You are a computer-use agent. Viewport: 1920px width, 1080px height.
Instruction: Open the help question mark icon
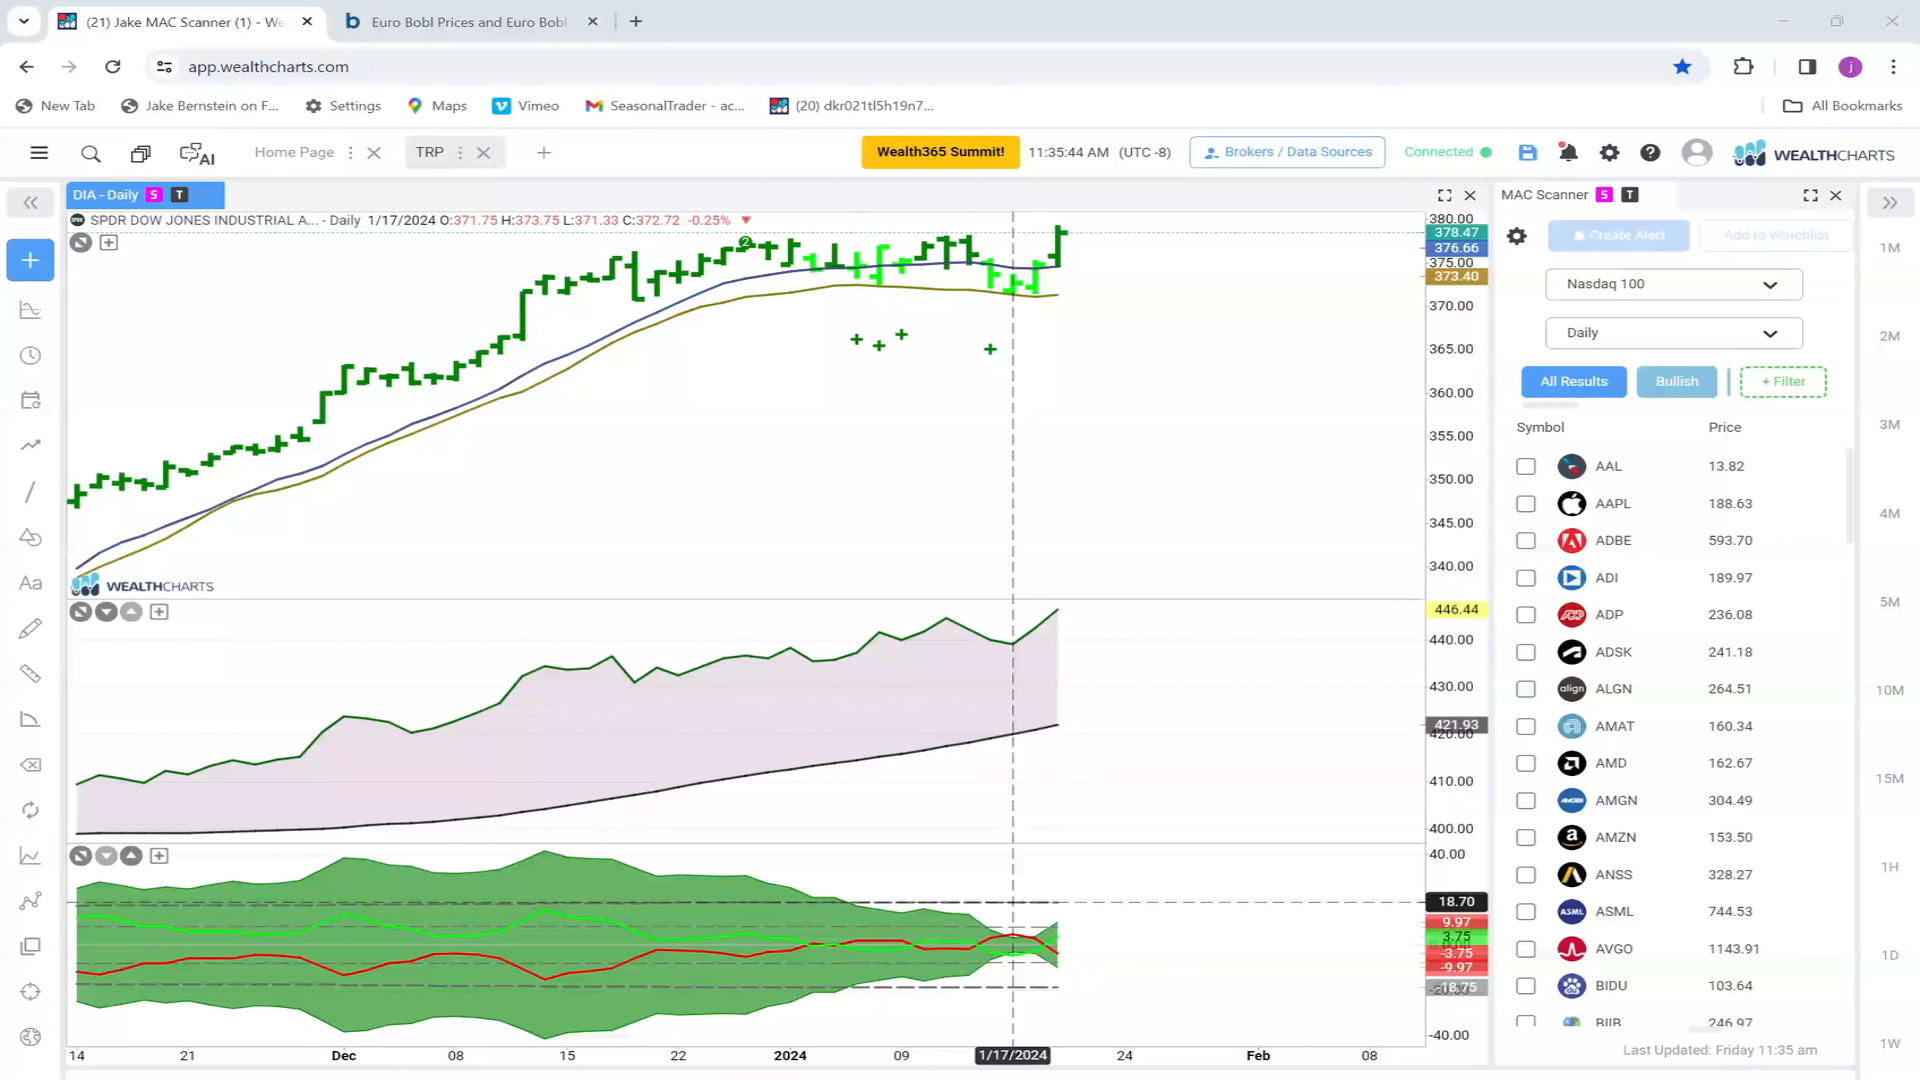click(x=1650, y=152)
